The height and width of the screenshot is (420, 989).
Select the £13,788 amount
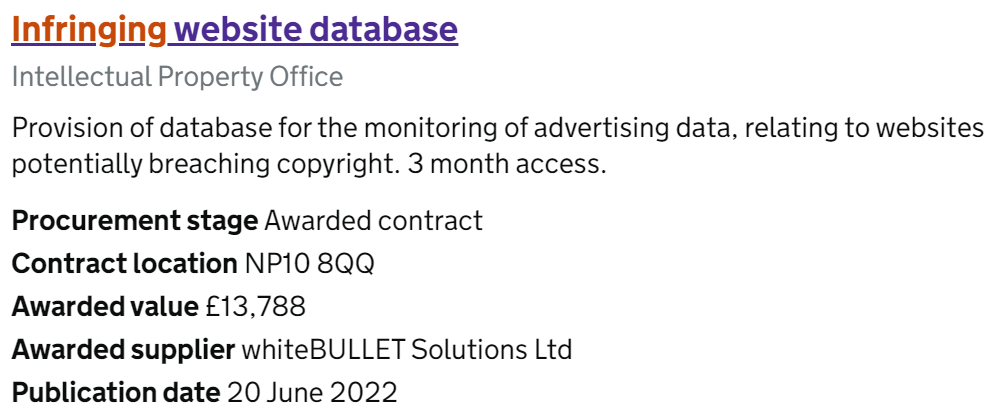(x=255, y=308)
